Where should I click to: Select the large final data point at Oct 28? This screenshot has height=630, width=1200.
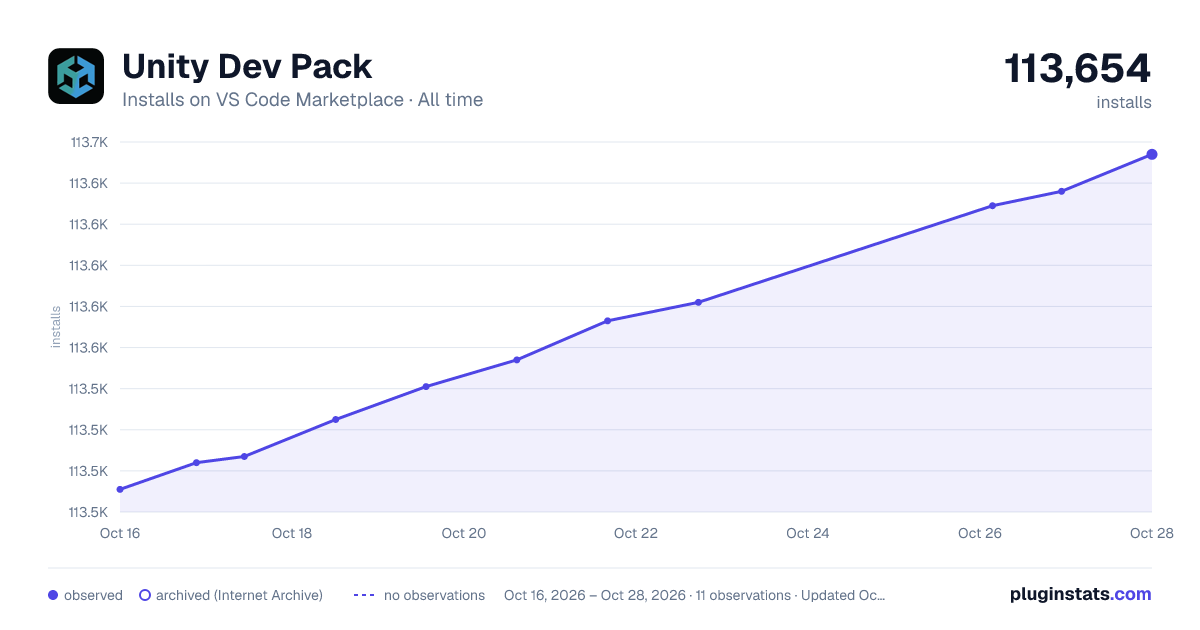(1152, 154)
